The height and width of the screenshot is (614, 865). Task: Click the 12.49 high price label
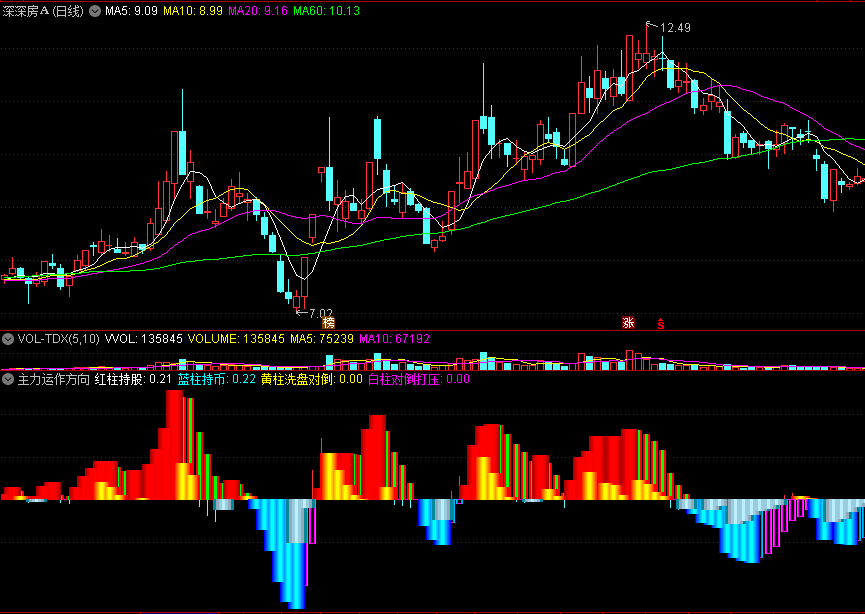(674, 28)
